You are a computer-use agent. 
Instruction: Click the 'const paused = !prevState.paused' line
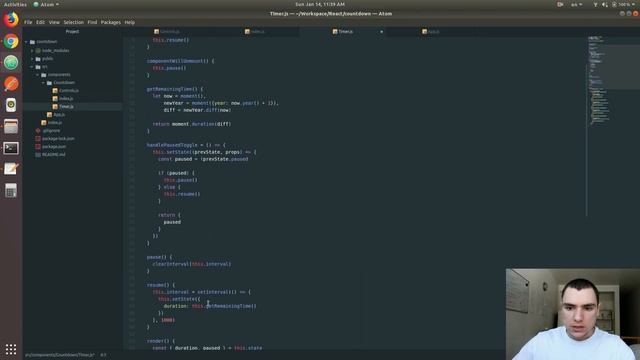(x=203, y=159)
